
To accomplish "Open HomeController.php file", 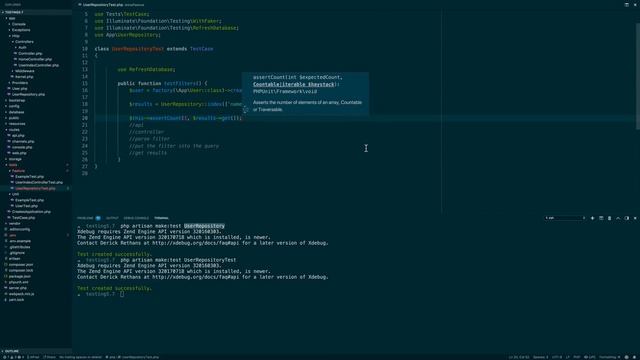I will pyautogui.click(x=35, y=59).
